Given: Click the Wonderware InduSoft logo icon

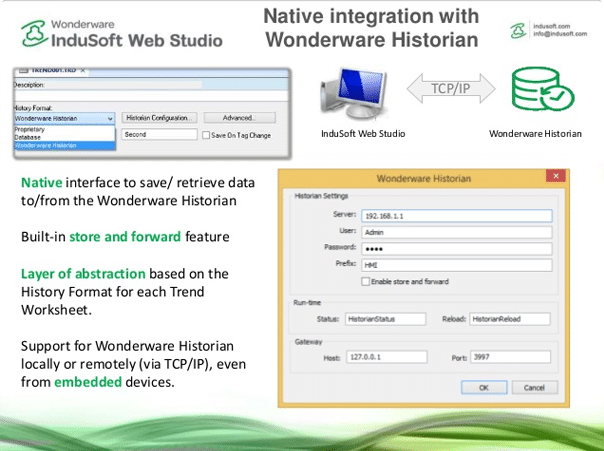Looking at the screenshot, I should (34, 34).
